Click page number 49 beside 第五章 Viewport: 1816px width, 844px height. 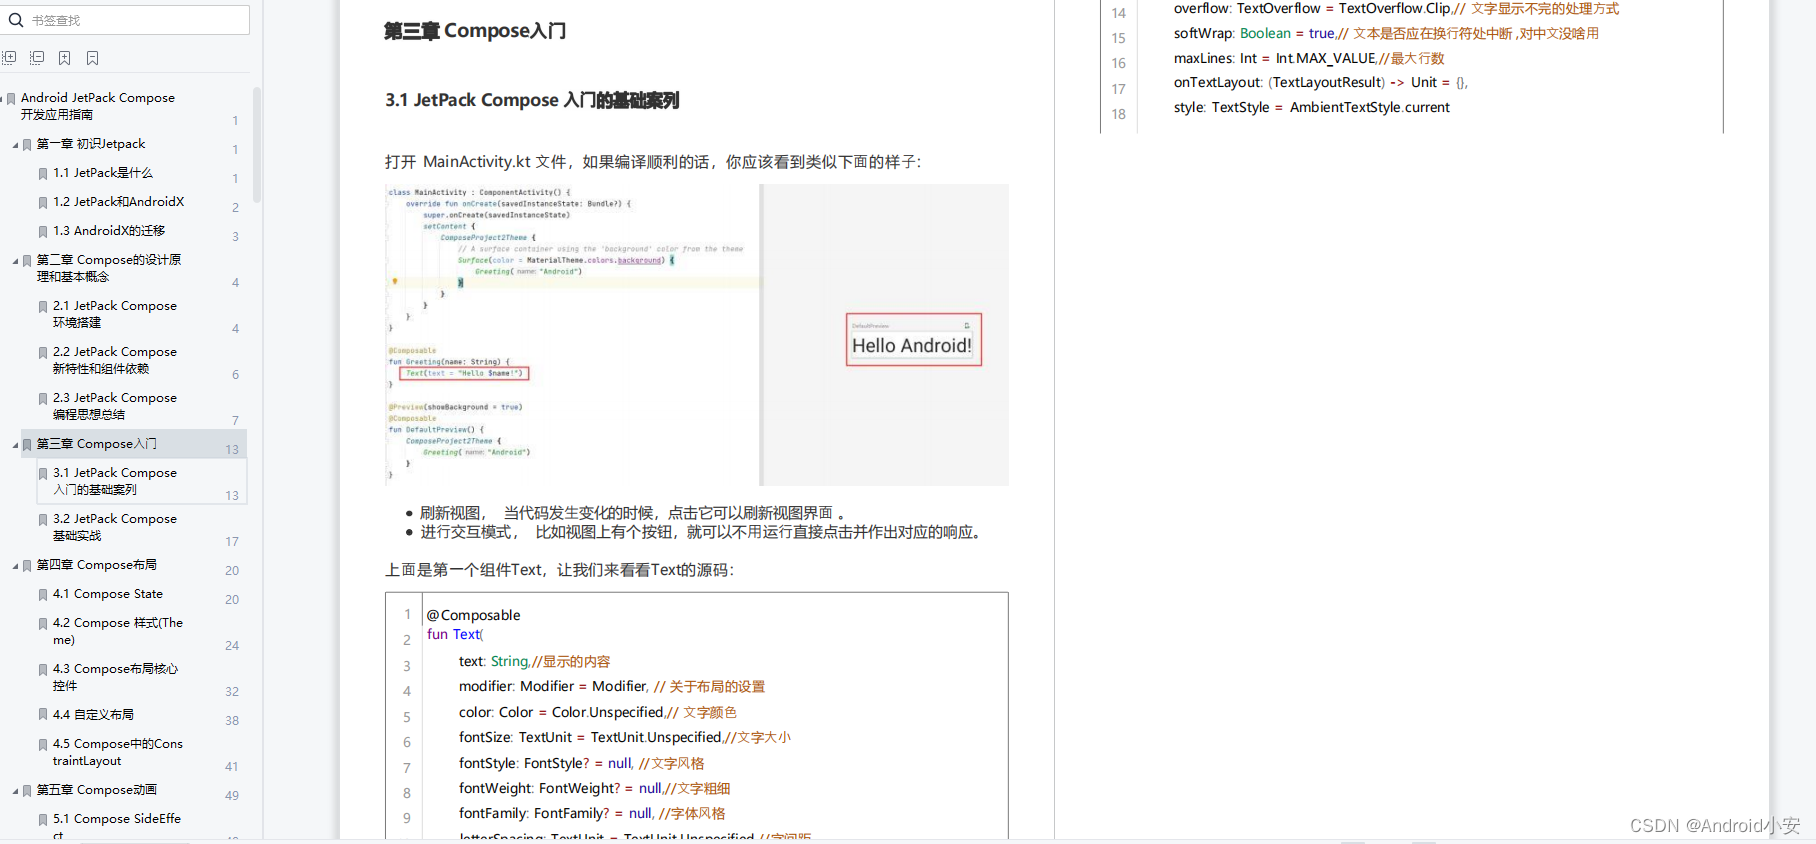point(232,796)
